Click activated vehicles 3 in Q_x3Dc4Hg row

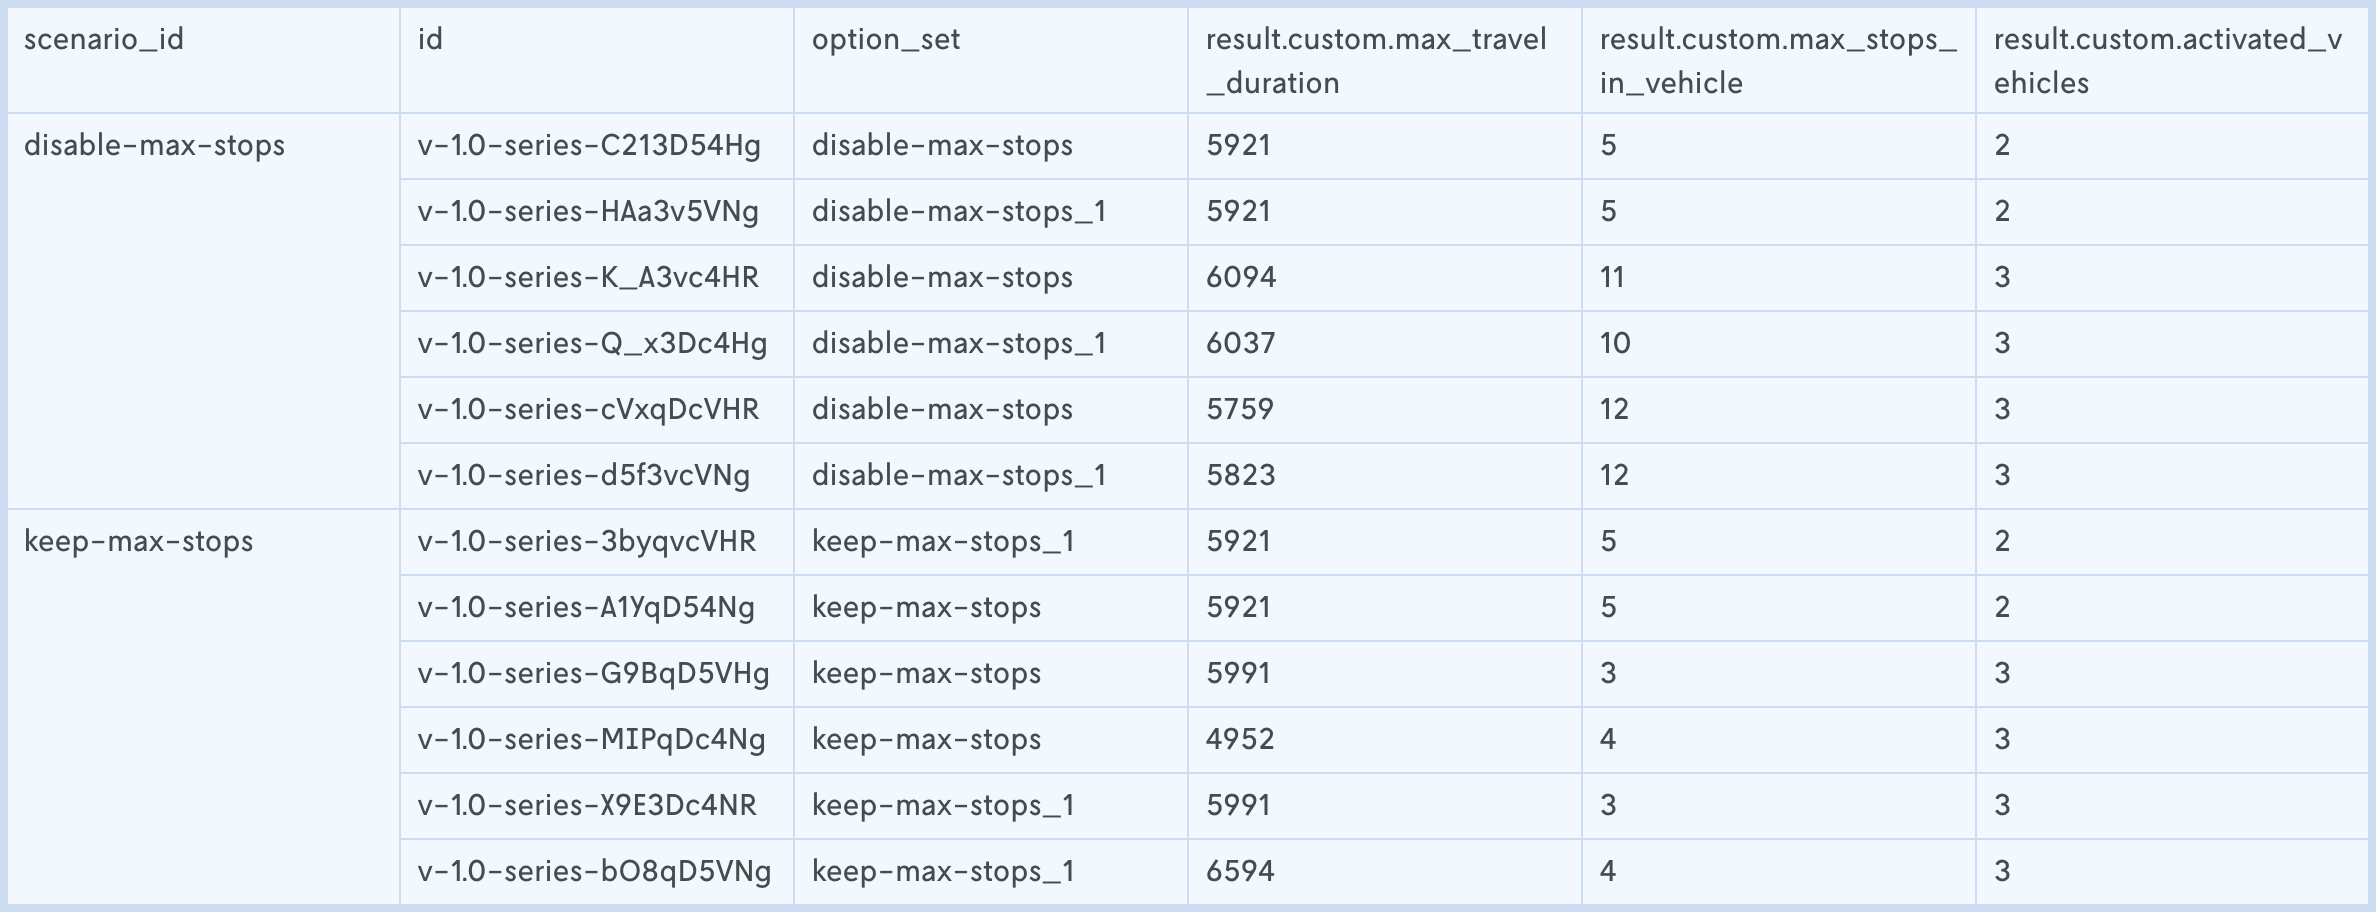[2002, 344]
